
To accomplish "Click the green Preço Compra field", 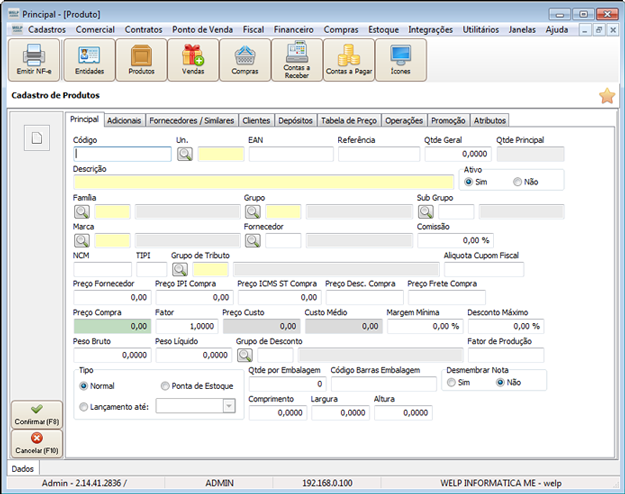I will pos(112,326).
